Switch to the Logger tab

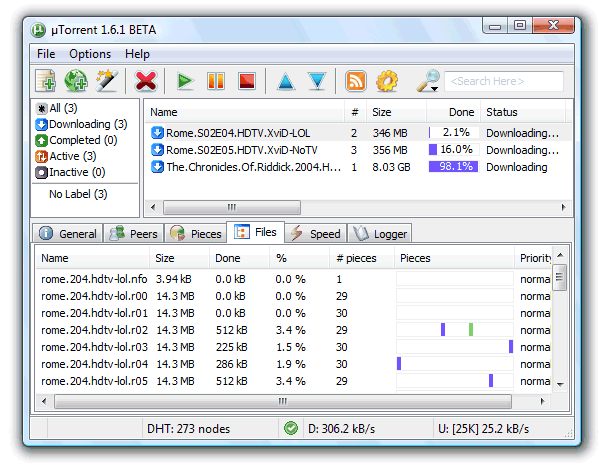click(380, 233)
